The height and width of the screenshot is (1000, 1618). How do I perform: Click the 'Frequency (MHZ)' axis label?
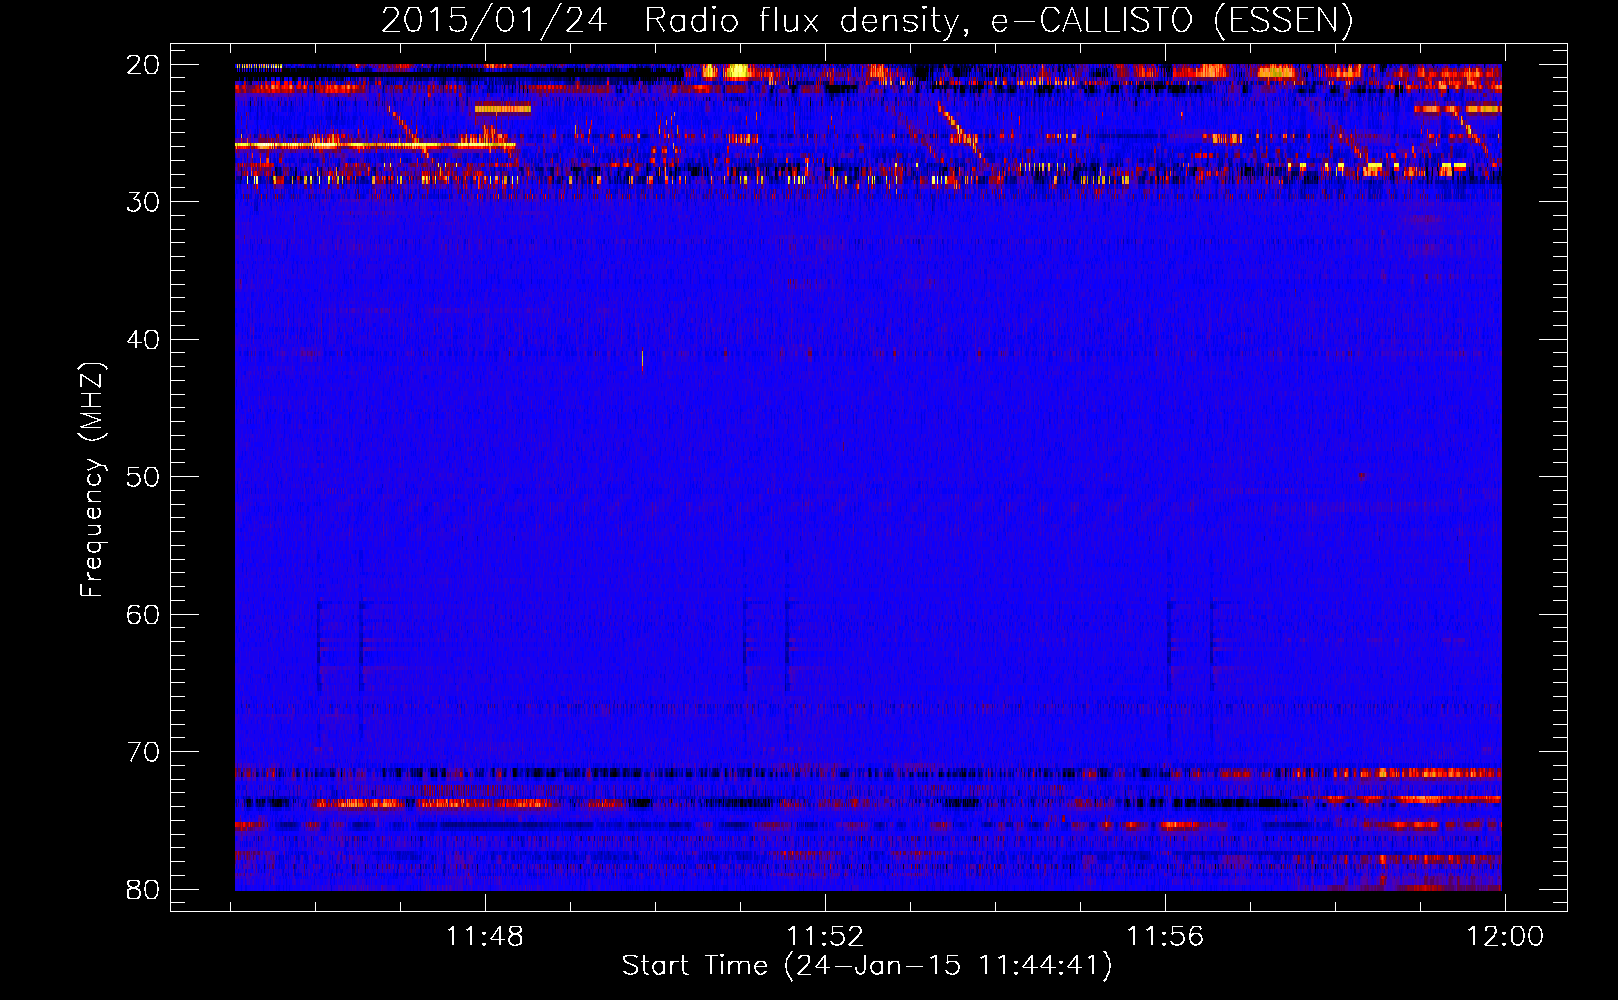[x=92, y=480]
